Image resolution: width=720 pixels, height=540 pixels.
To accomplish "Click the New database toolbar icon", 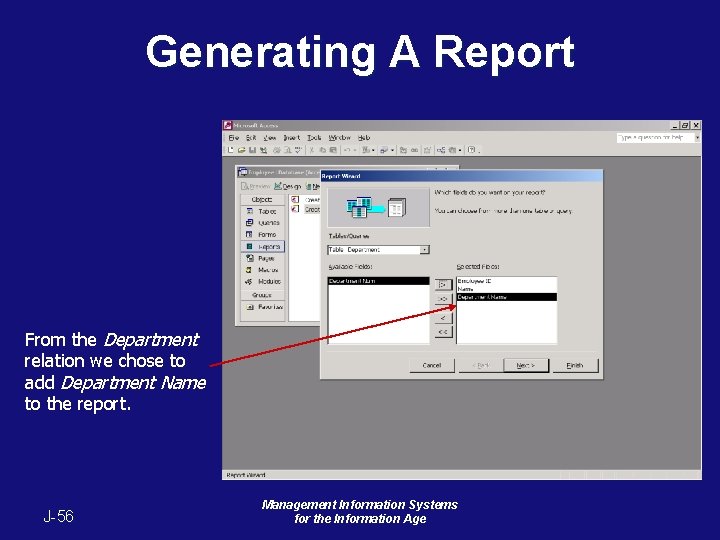I will (231, 150).
